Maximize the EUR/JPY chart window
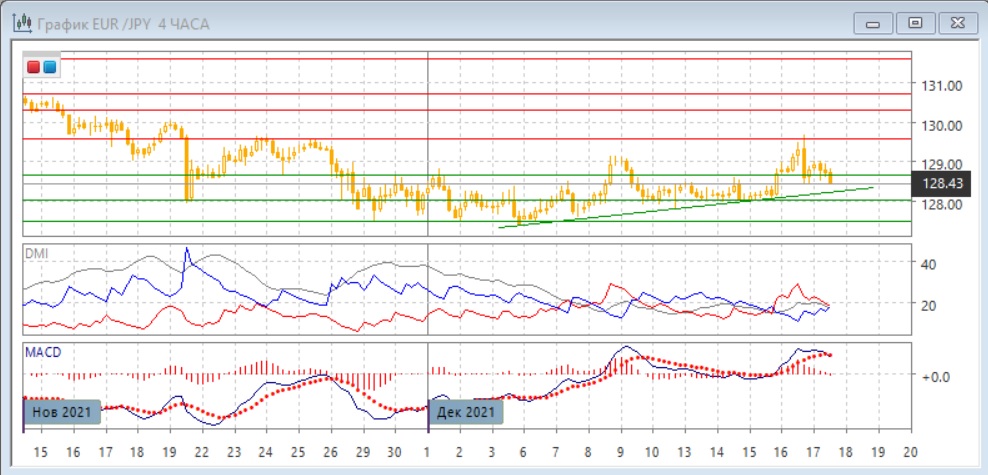This screenshot has height=475, width=988. coord(914,22)
